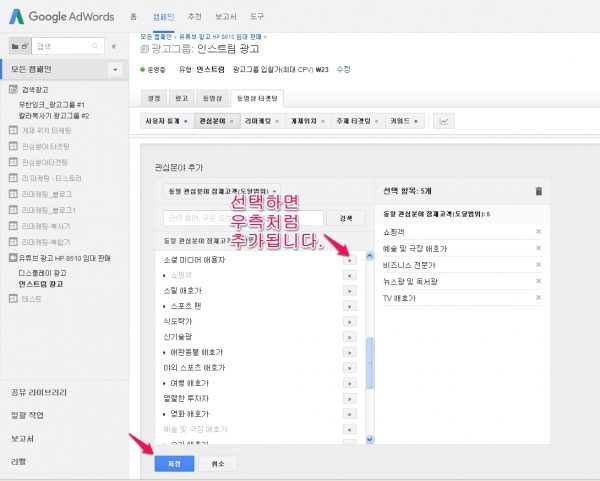Click the scroll-down arrow of interest list
This screenshot has width=600, height=481.
370,439
